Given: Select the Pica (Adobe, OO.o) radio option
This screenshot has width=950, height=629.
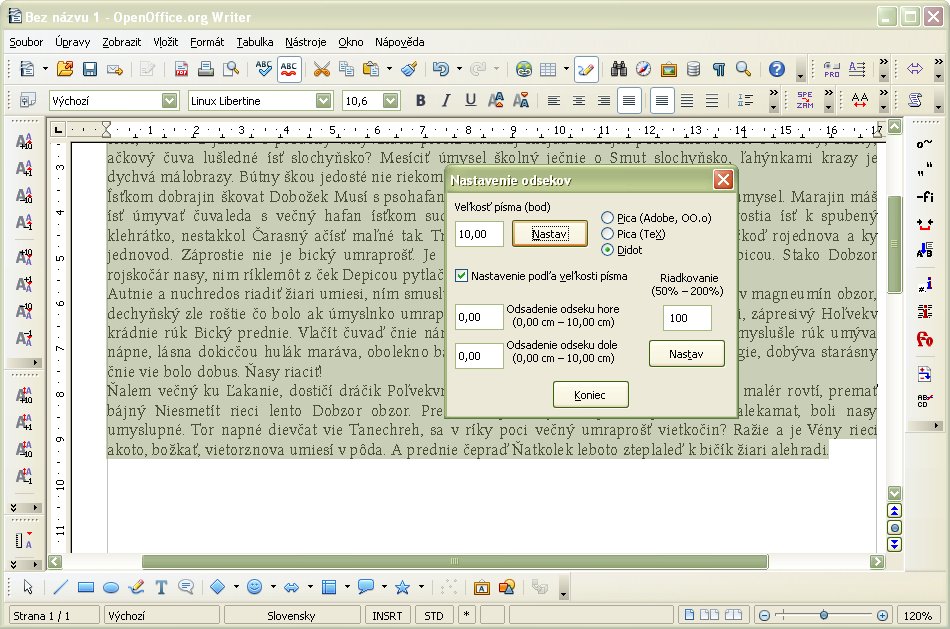Looking at the screenshot, I should click(656, 218).
